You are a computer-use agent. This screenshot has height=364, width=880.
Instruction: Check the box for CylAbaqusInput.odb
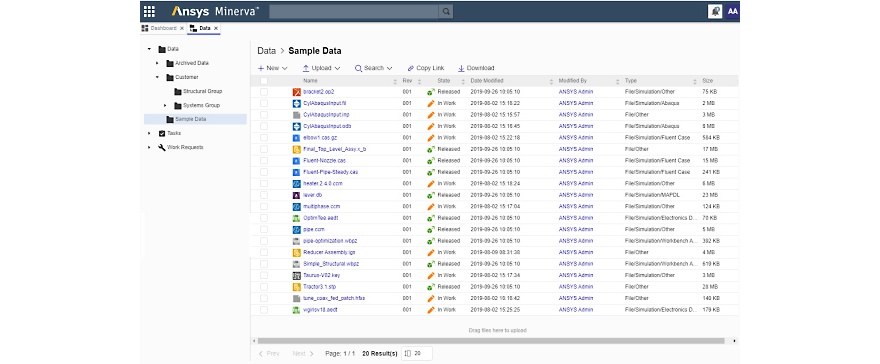(264, 126)
